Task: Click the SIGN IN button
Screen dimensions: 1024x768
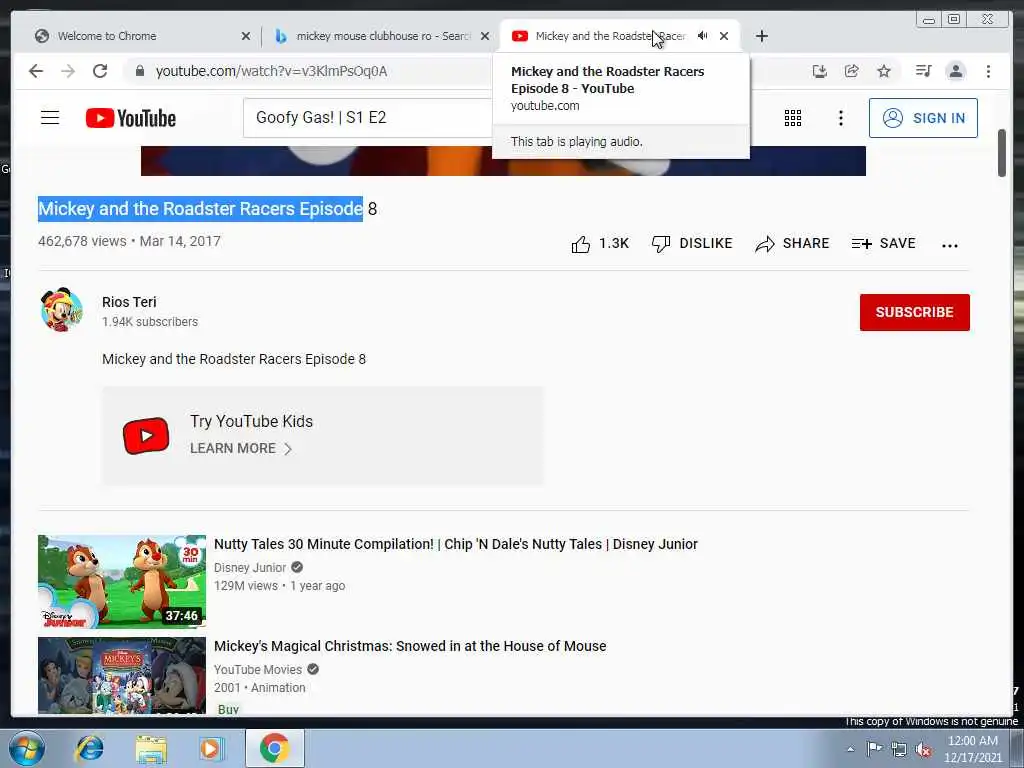Action: [923, 118]
